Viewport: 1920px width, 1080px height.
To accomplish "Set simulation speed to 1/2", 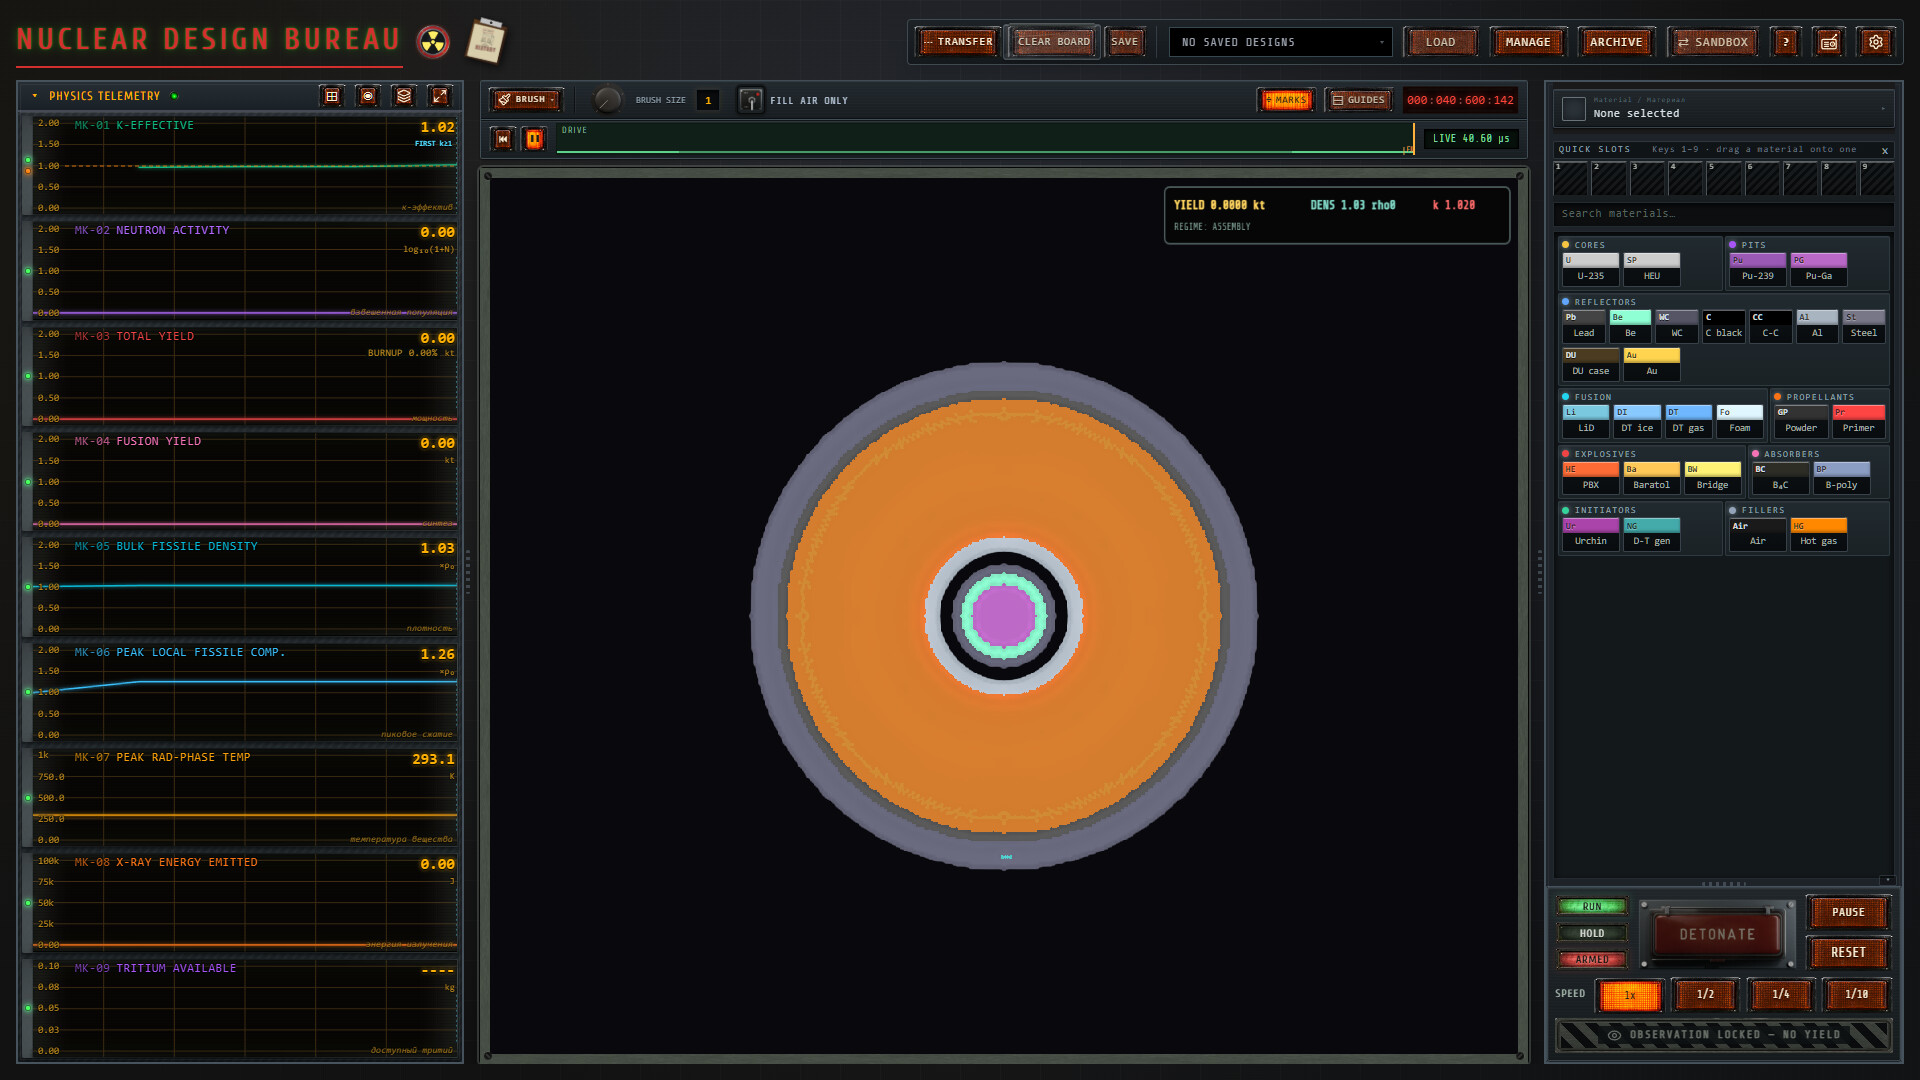I will [x=1705, y=994].
